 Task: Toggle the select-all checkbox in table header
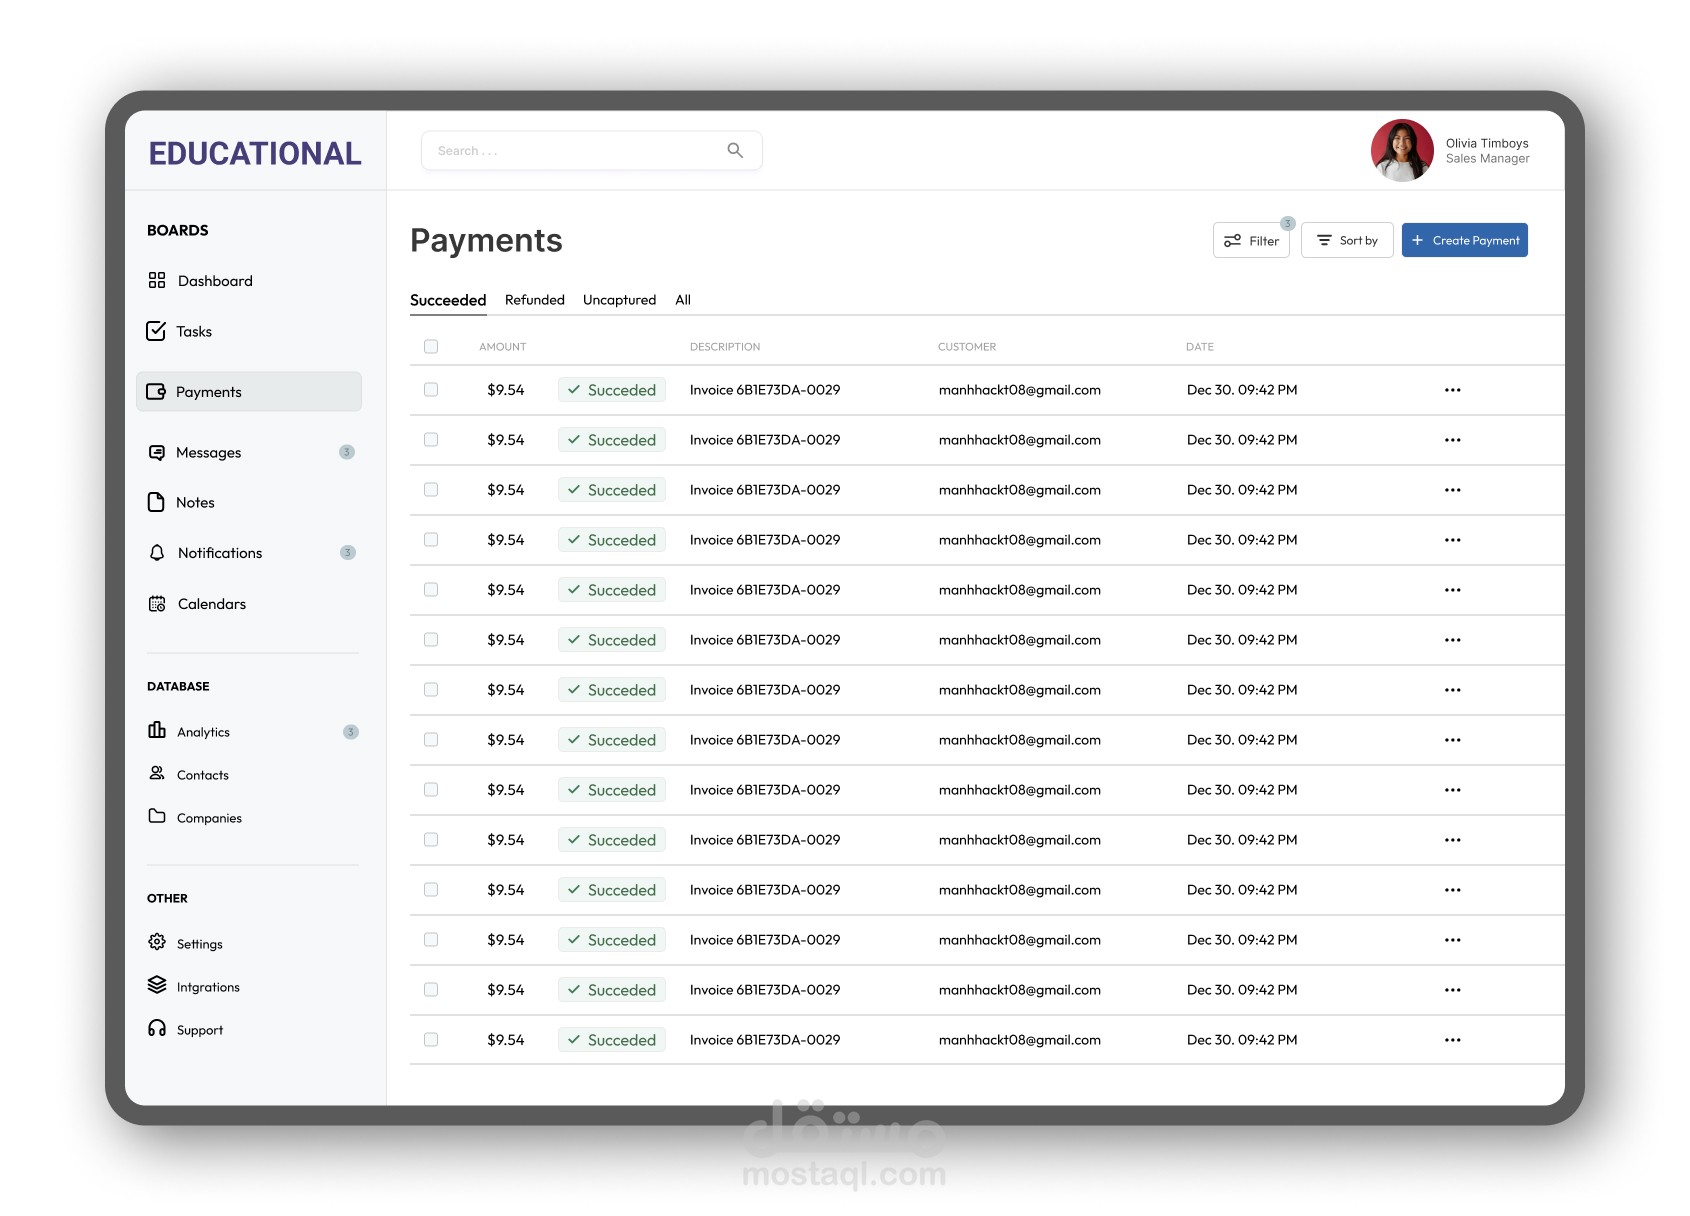(x=431, y=346)
